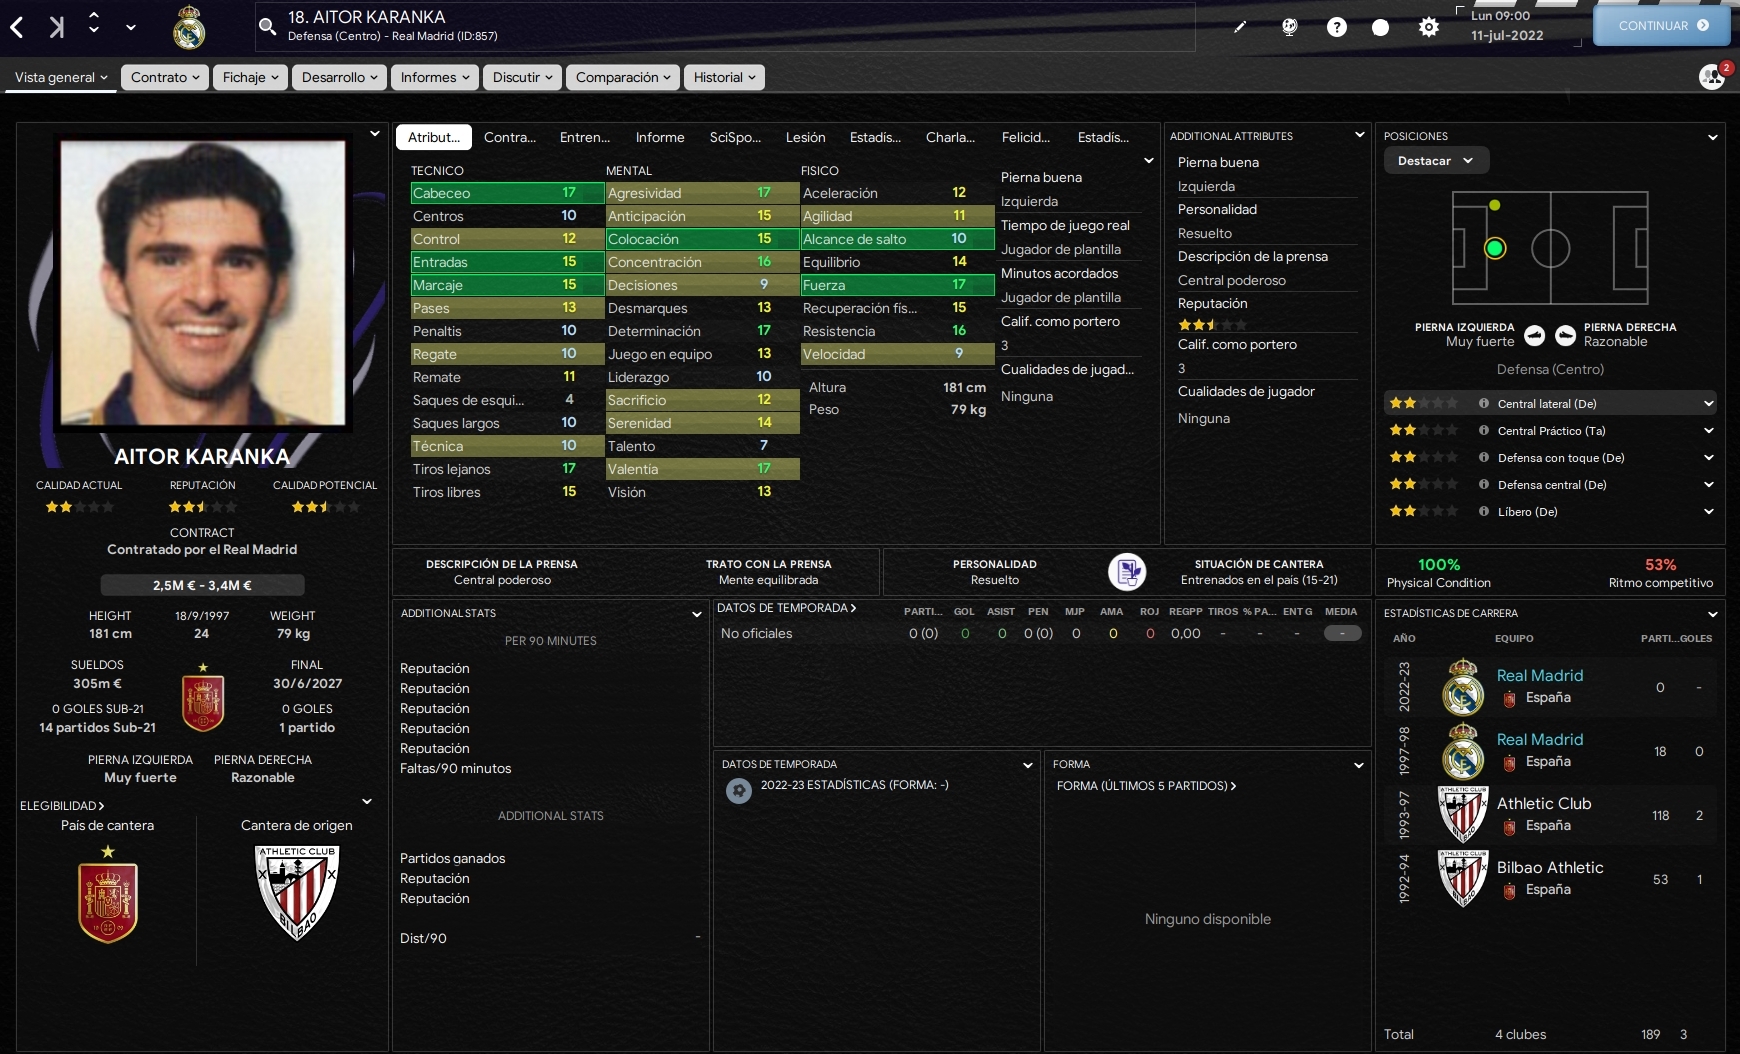Click the info icon beside Central lateral (De)
Viewport: 1740px width, 1054px height.
(1484, 404)
